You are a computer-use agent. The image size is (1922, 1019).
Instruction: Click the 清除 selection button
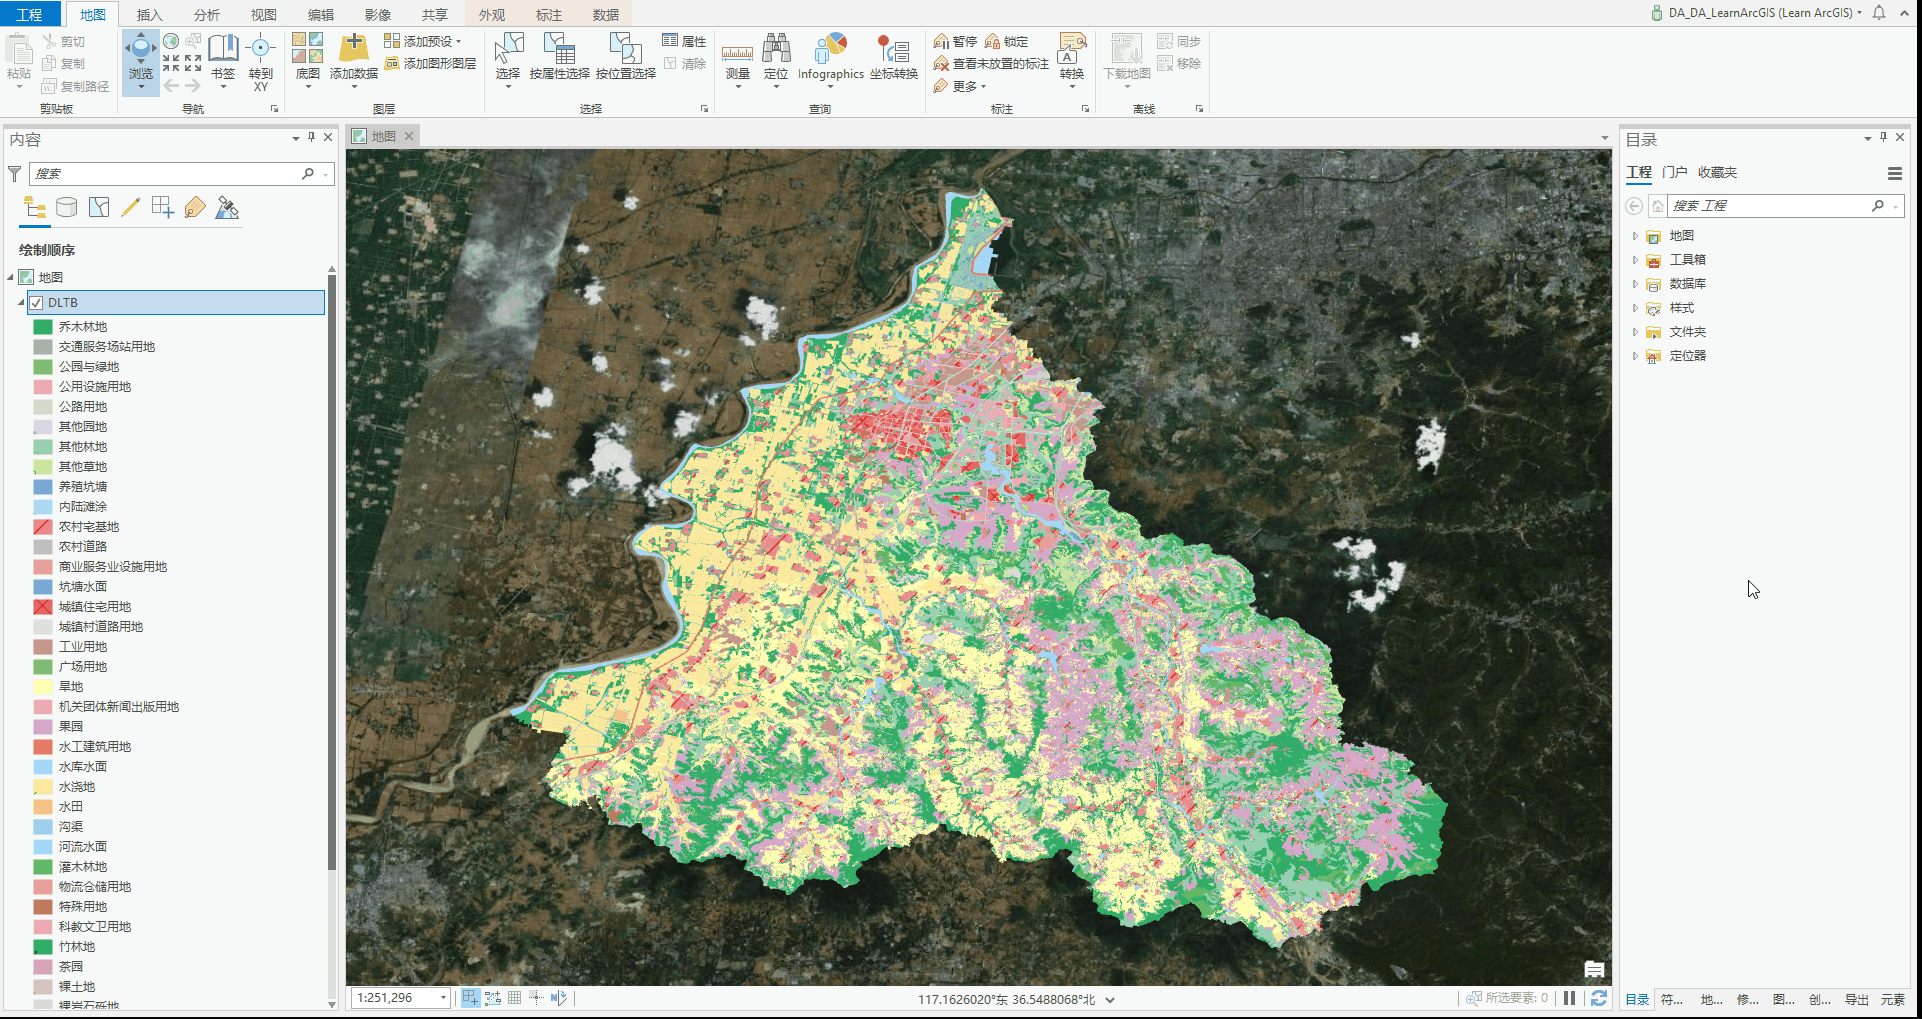(684, 63)
